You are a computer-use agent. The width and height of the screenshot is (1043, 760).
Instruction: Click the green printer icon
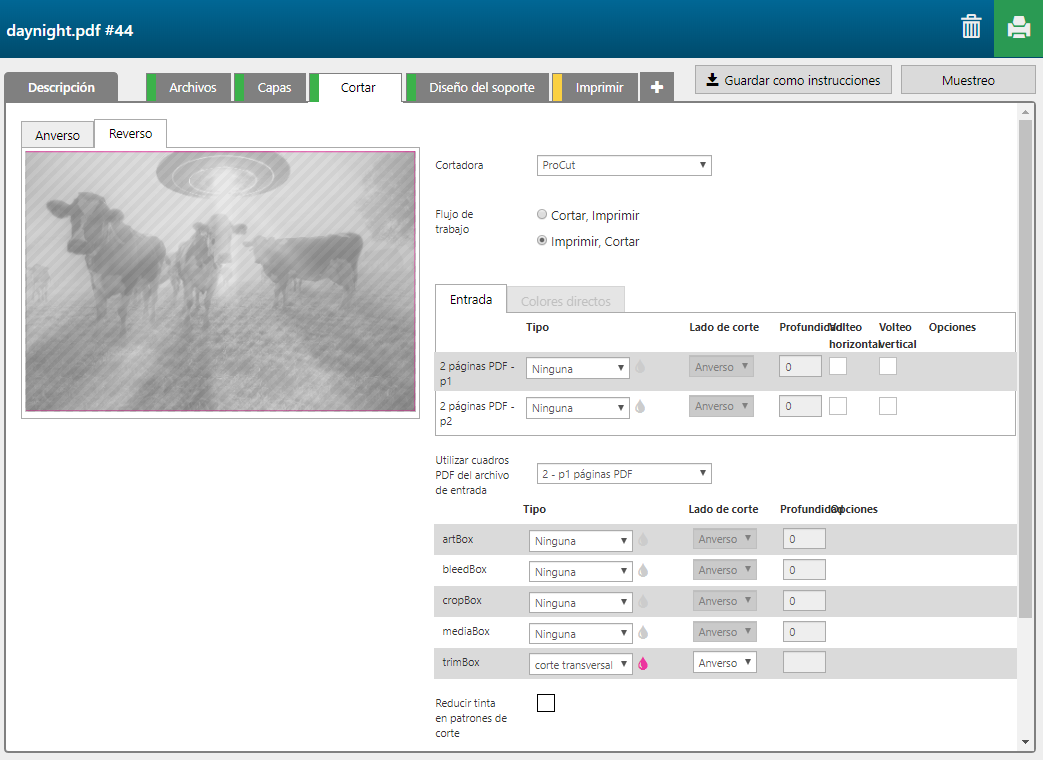click(x=1018, y=28)
